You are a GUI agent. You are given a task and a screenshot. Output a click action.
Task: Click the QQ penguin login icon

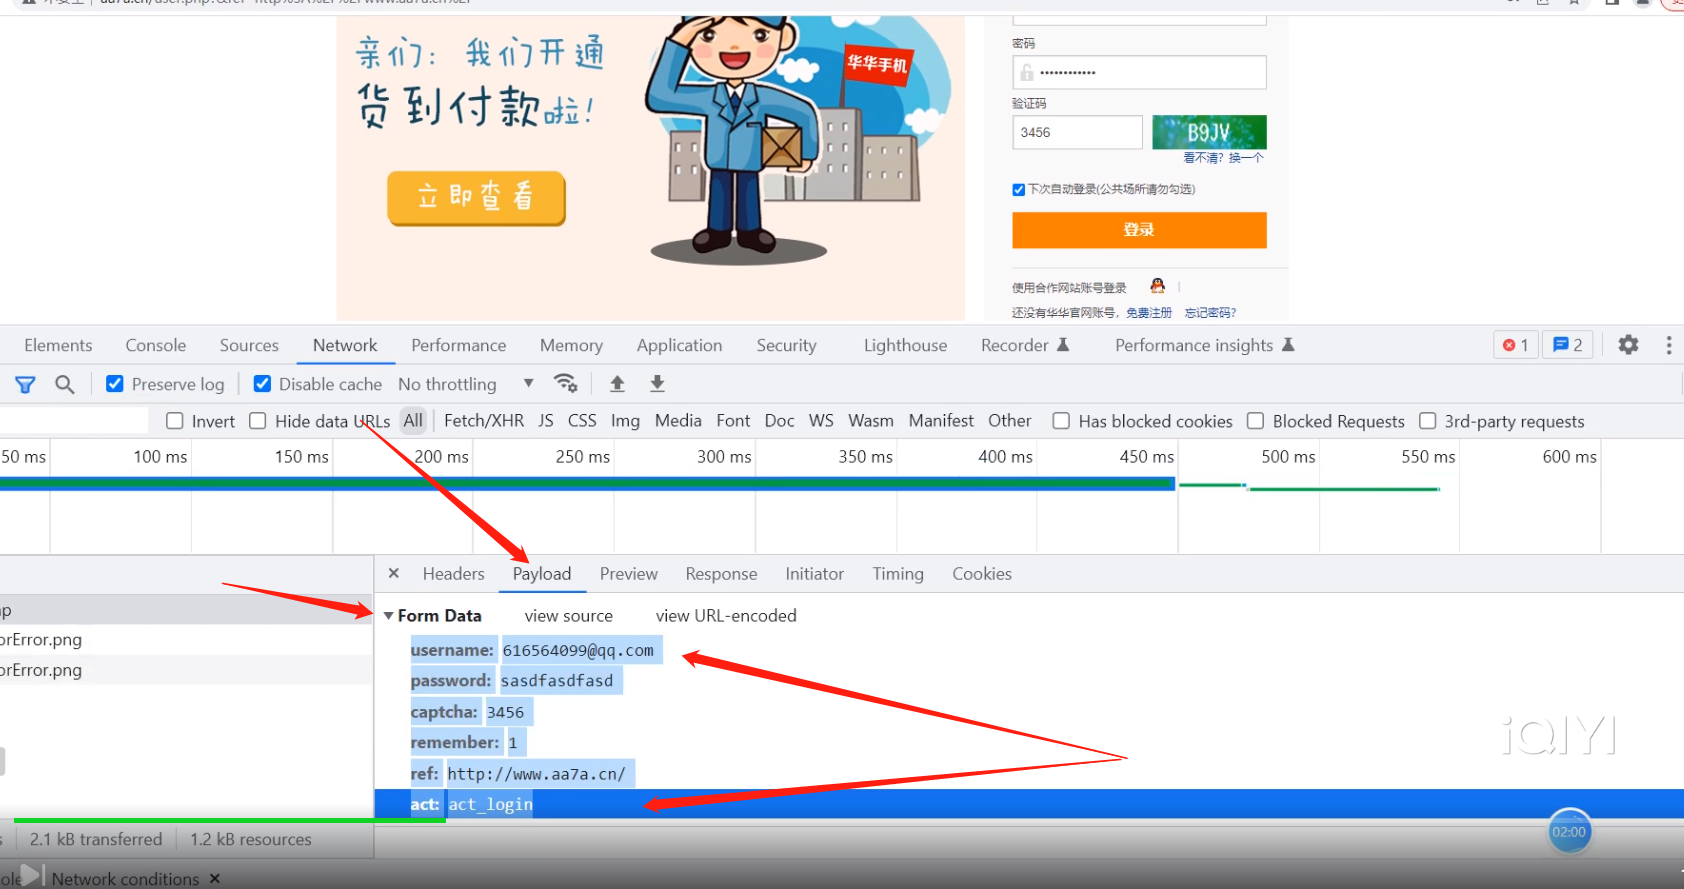(x=1157, y=286)
